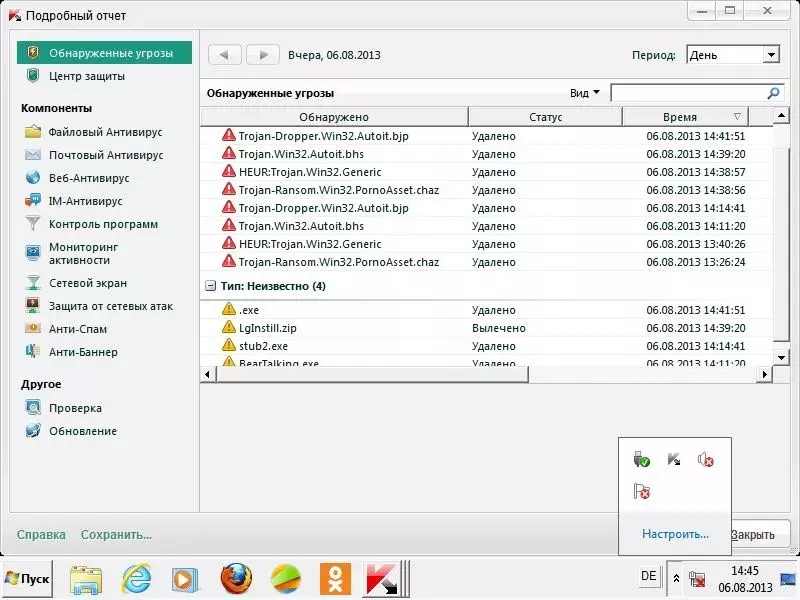Click the Обновление globe icon
The width and height of the screenshot is (800, 600).
tap(33, 431)
